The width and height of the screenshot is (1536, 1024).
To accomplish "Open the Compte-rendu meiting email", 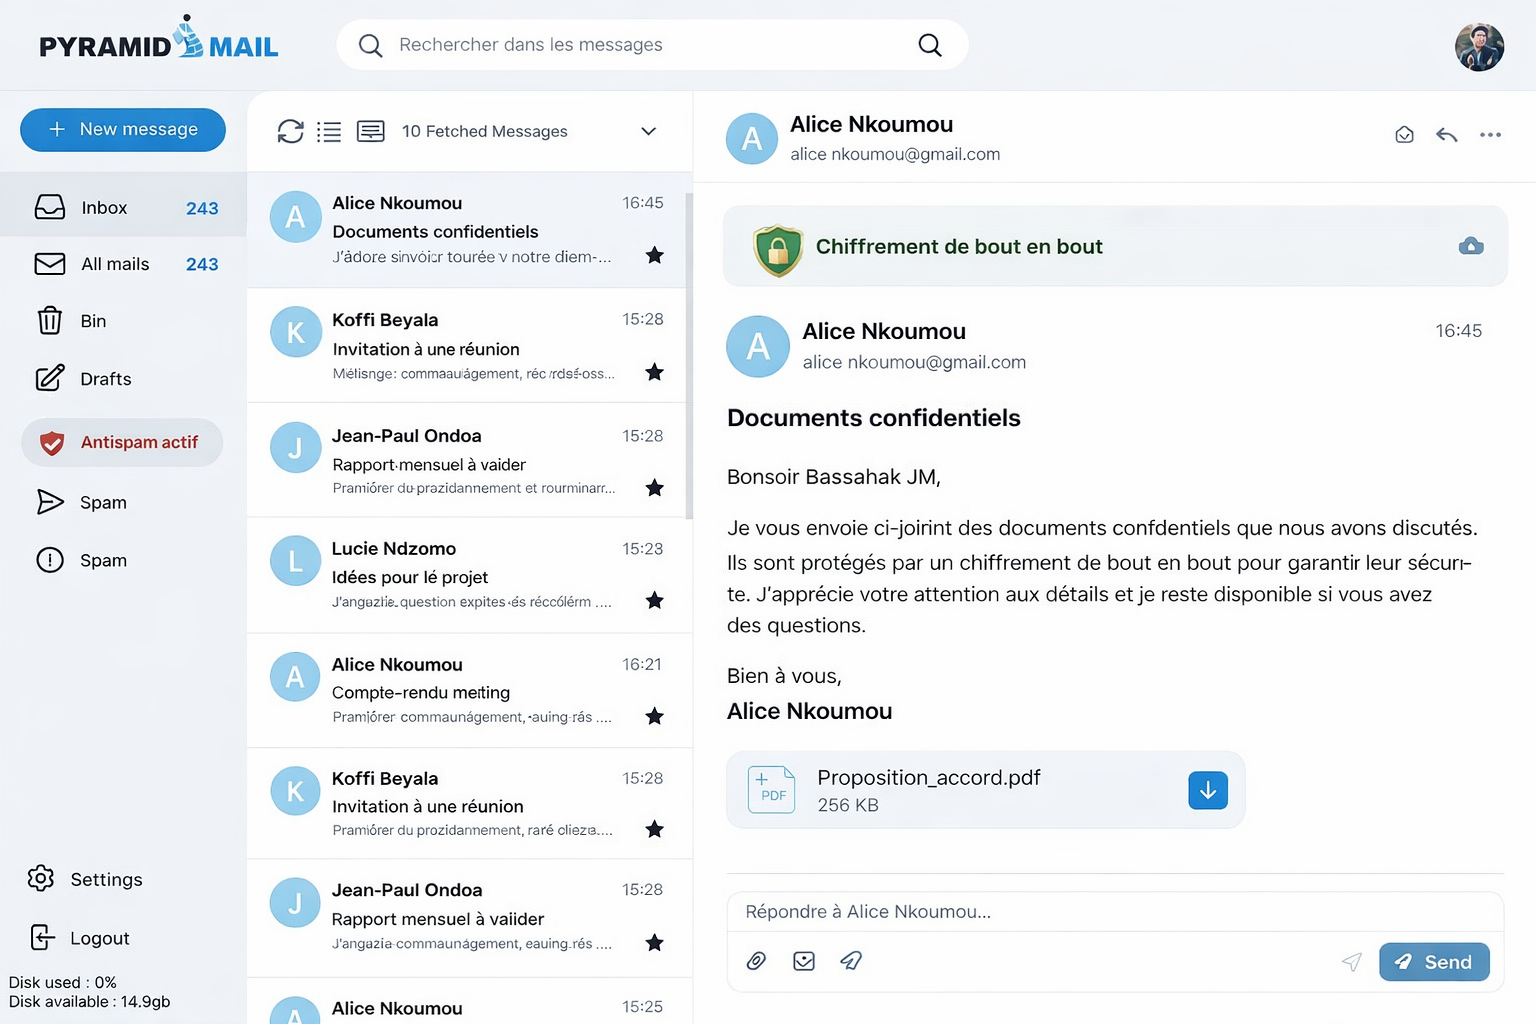I will (x=467, y=690).
